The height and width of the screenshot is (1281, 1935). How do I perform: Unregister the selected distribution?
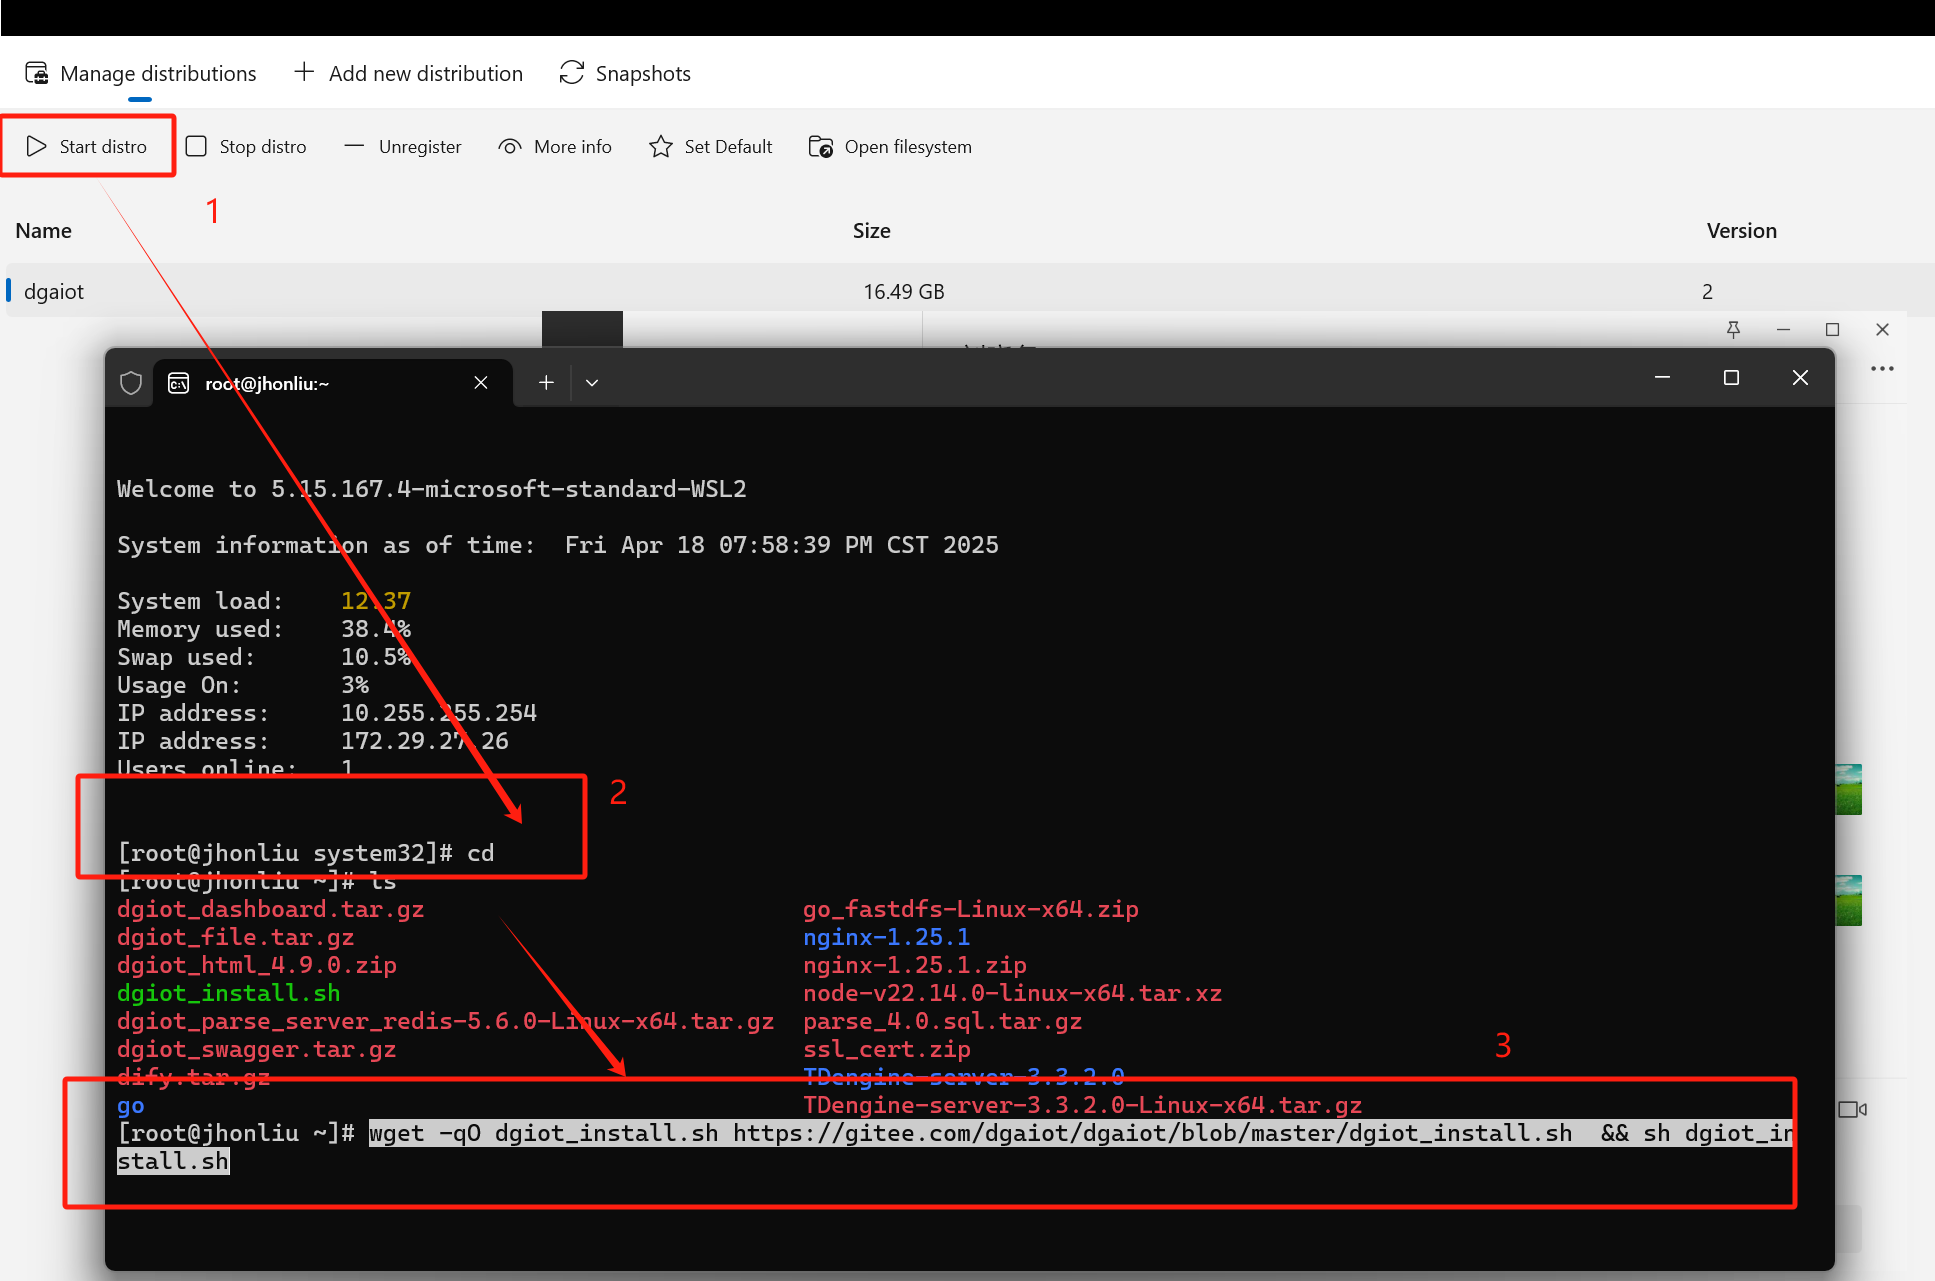tap(403, 146)
